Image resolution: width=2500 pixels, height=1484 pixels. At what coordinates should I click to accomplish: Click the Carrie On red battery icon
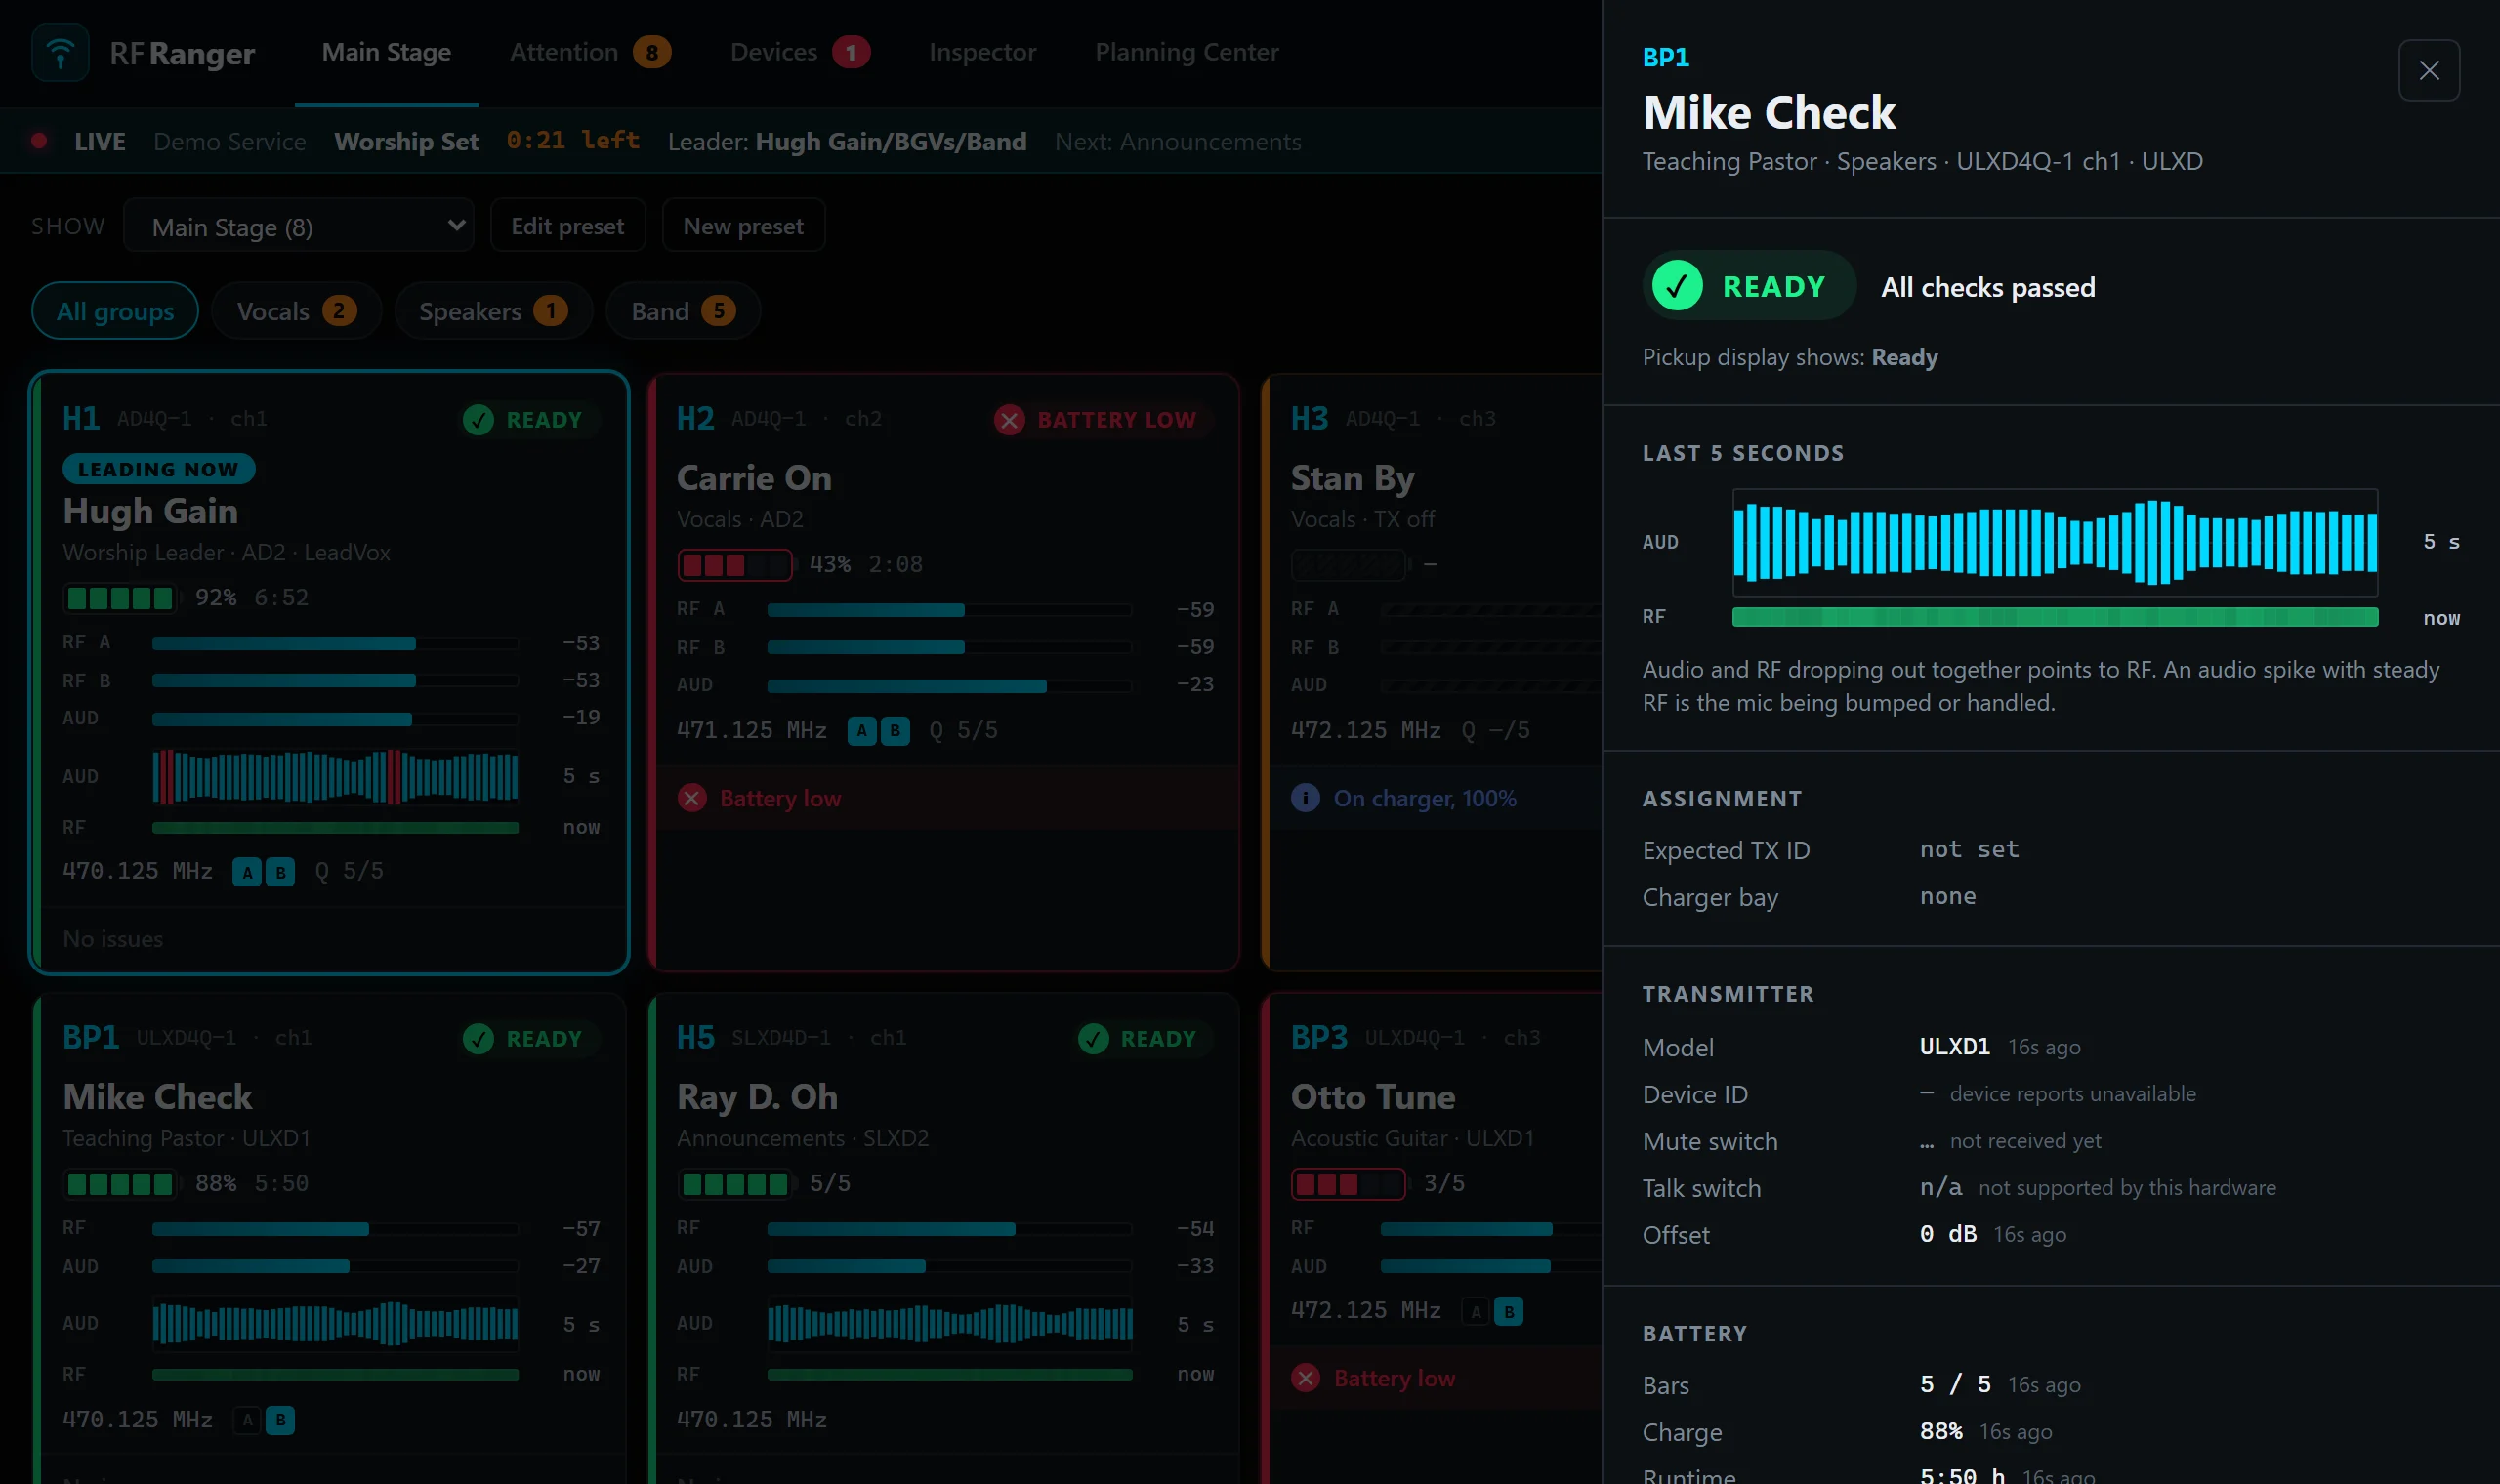pos(735,565)
